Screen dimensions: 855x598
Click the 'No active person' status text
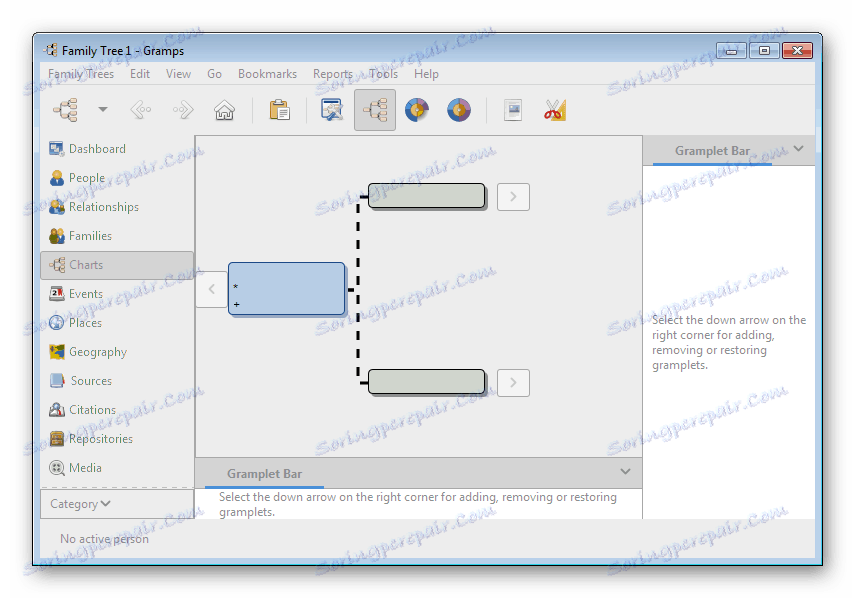click(x=104, y=539)
